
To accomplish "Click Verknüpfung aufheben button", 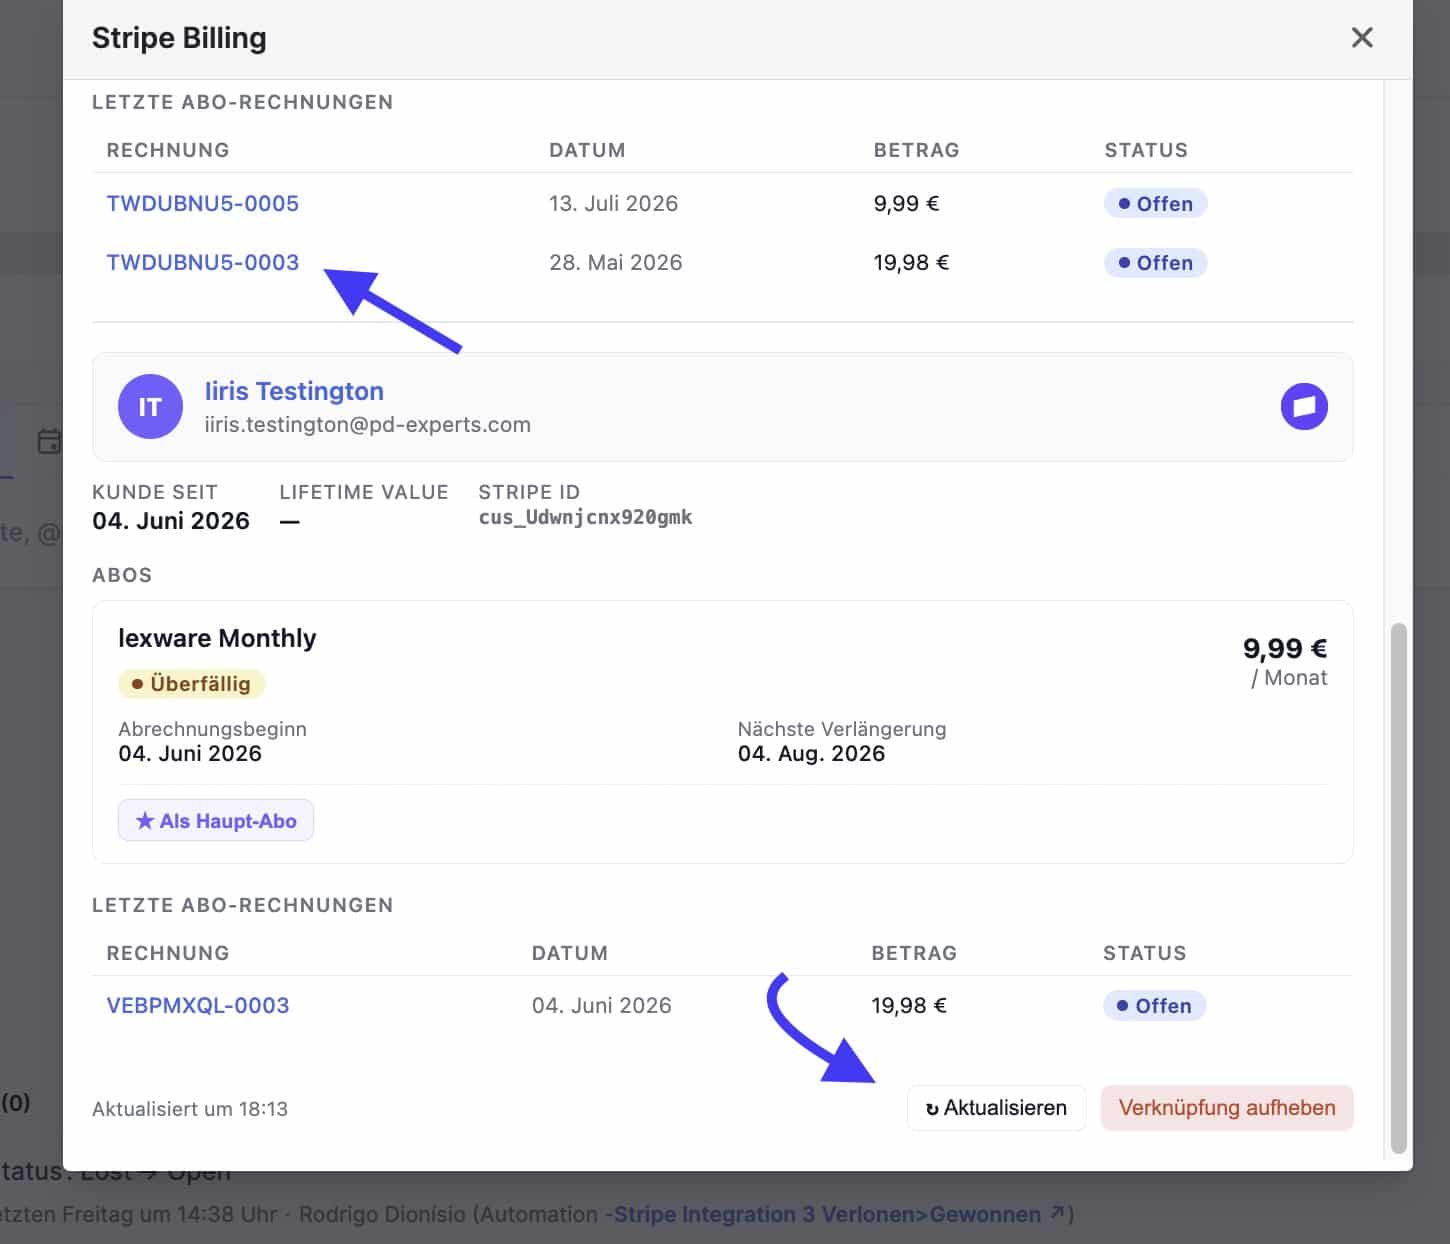I will 1227,1108.
